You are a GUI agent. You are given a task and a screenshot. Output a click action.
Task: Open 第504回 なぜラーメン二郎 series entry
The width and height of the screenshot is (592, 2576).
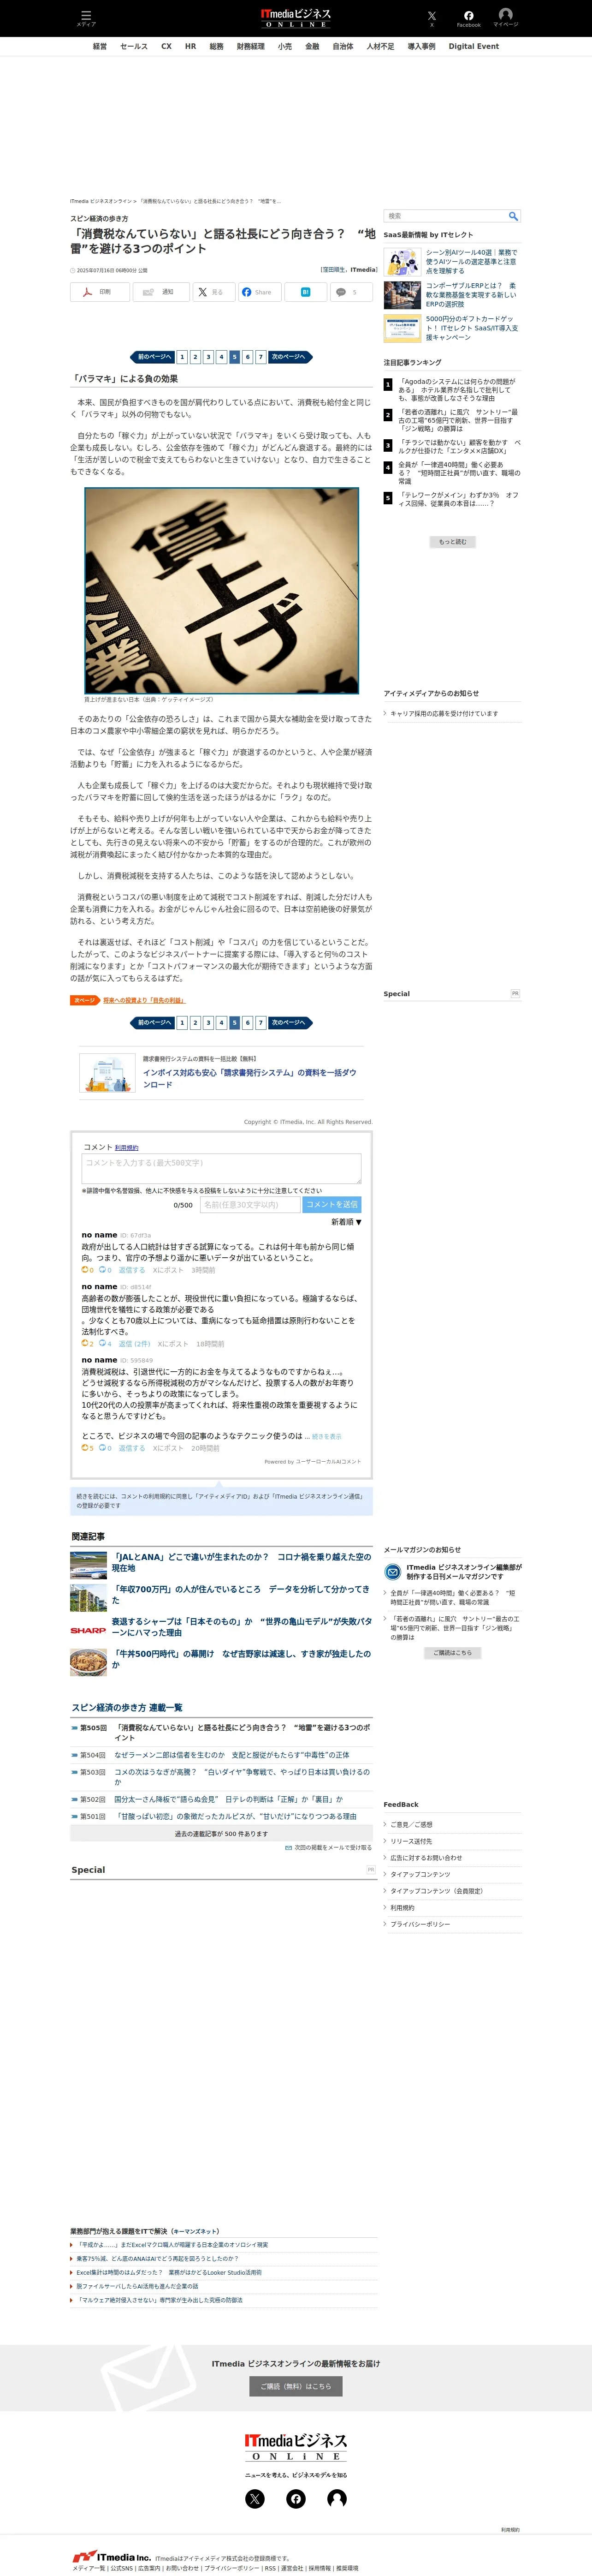[231, 1755]
